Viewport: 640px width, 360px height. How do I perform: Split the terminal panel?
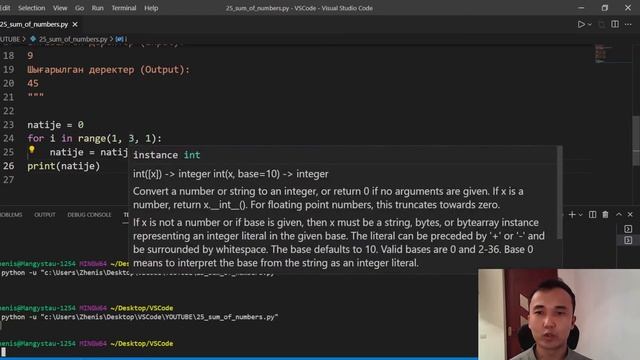(x=592, y=215)
